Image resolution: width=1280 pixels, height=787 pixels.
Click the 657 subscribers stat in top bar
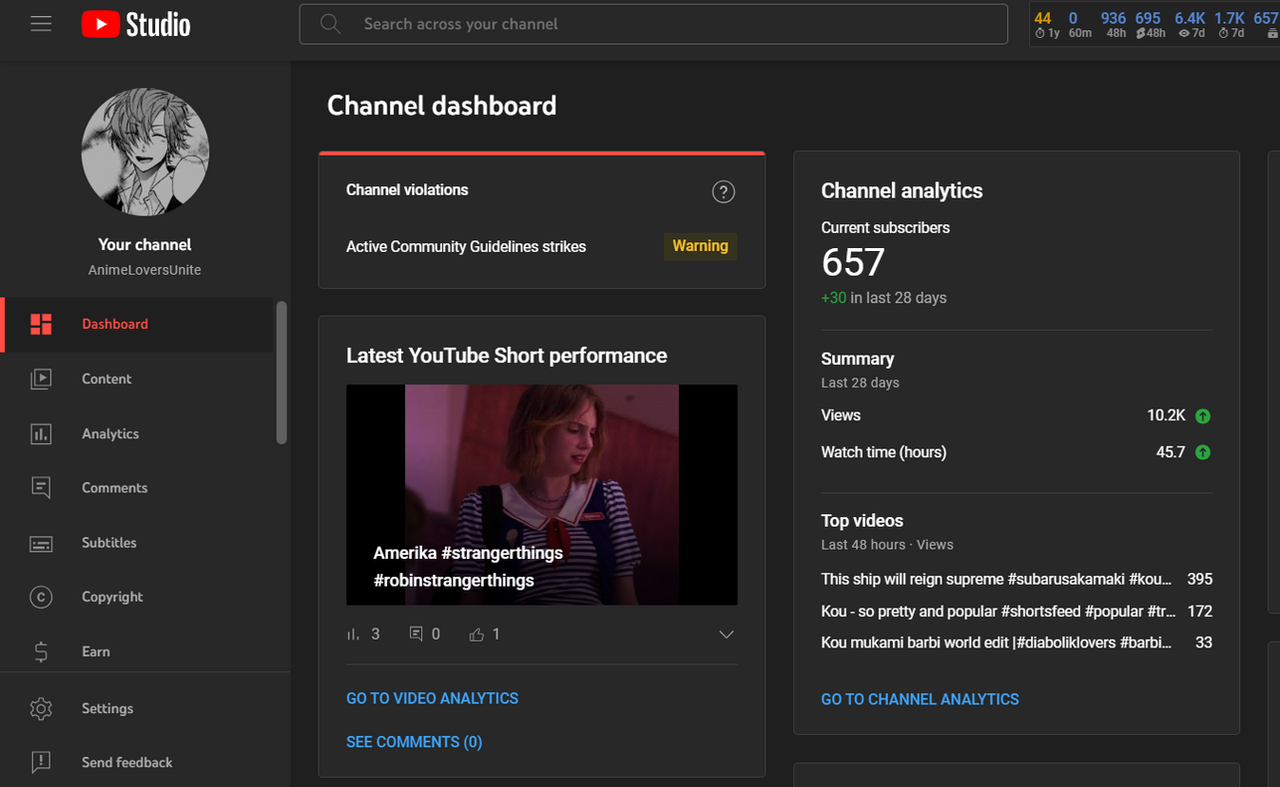point(1265,24)
